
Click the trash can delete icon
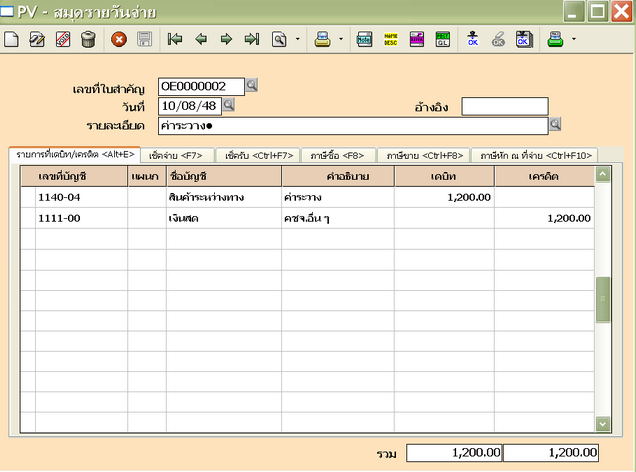point(88,40)
